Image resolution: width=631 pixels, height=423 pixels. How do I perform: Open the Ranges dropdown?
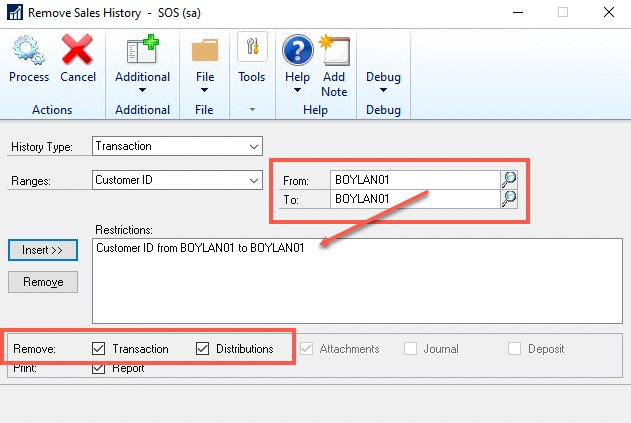[254, 180]
